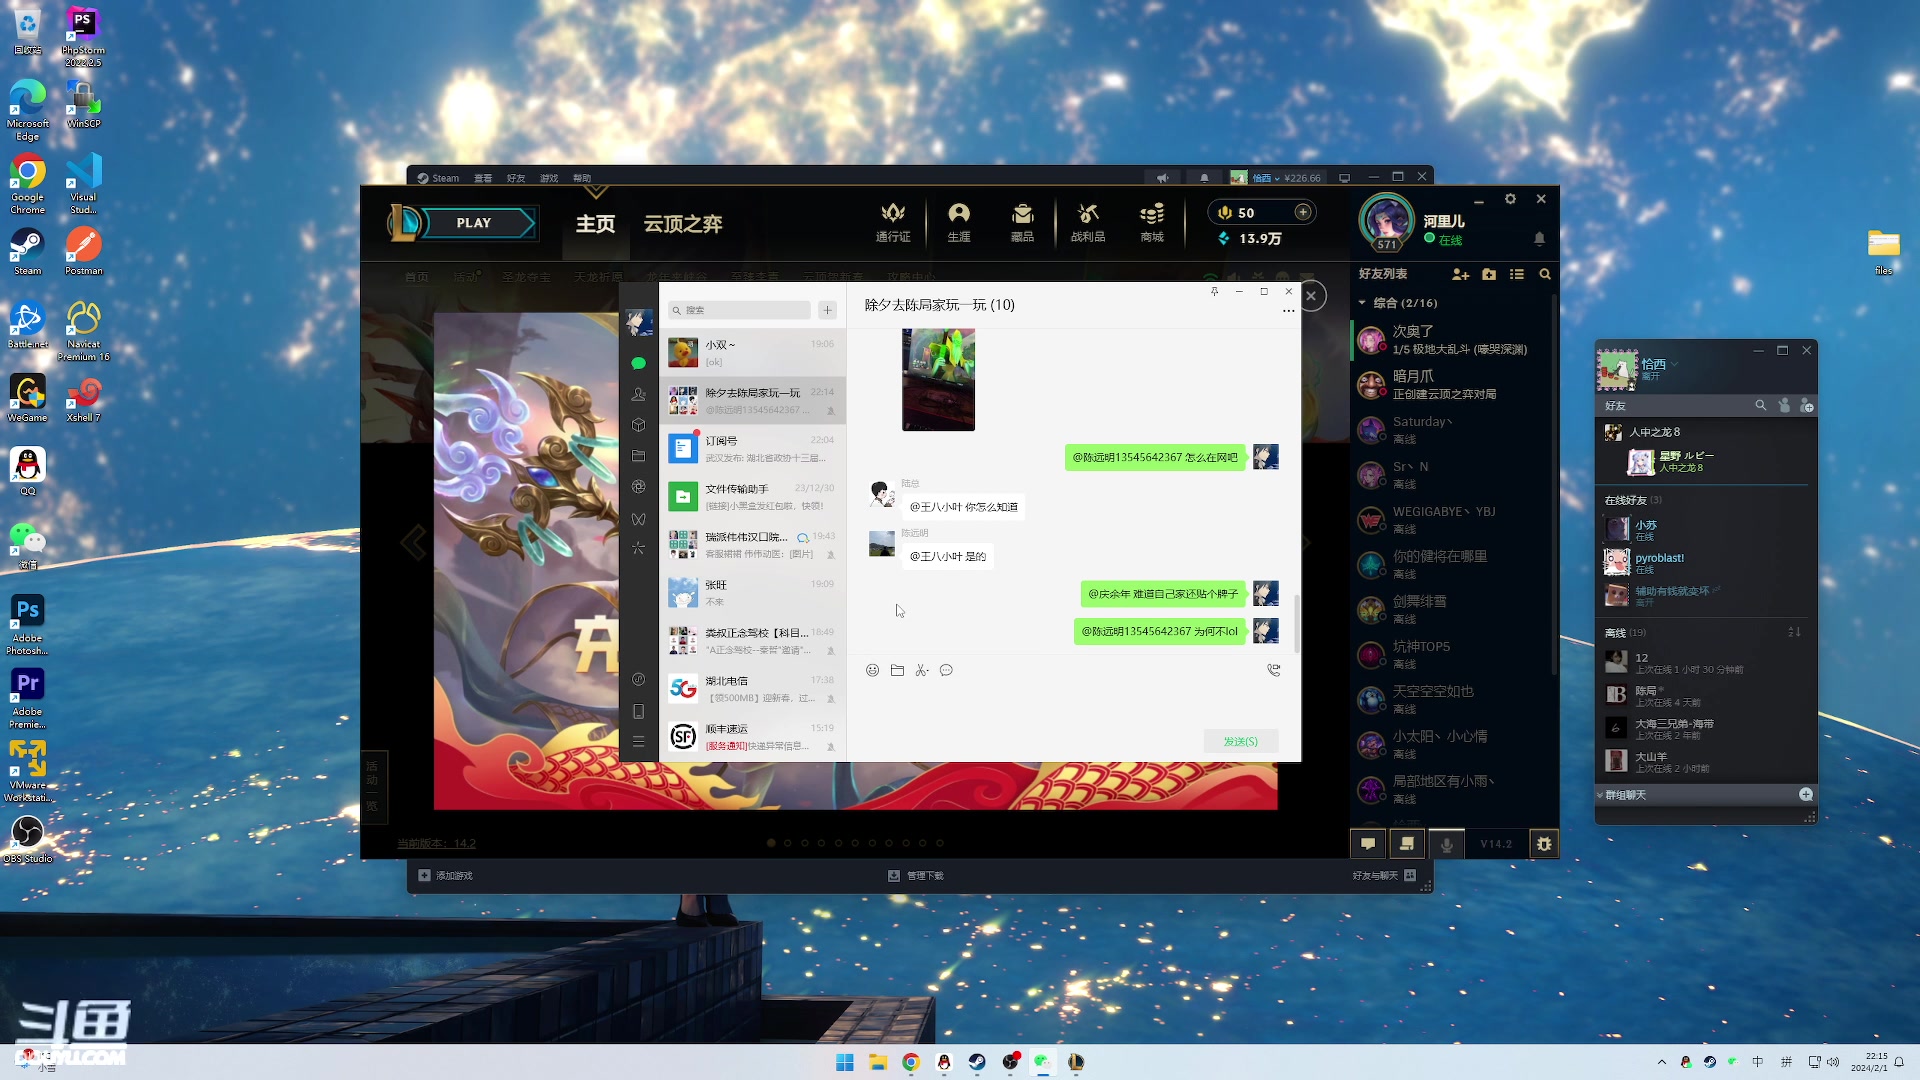The width and height of the screenshot is (1920, 1080).
Task: Search League friends list
Action: [1545, 274]
